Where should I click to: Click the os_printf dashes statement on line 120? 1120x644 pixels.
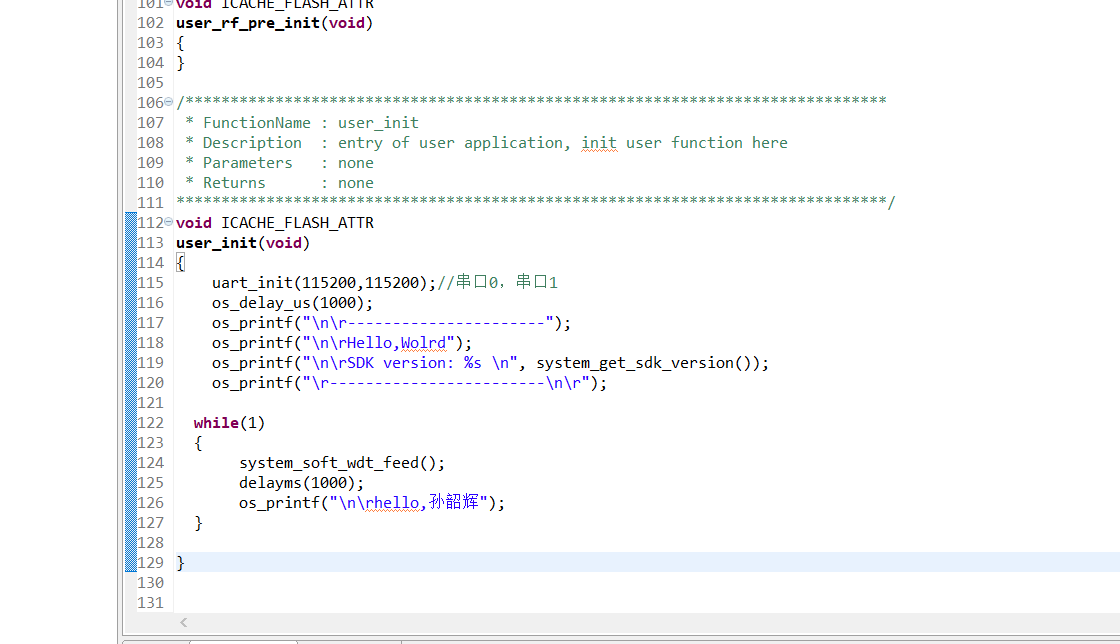click(x=409, y=383)
